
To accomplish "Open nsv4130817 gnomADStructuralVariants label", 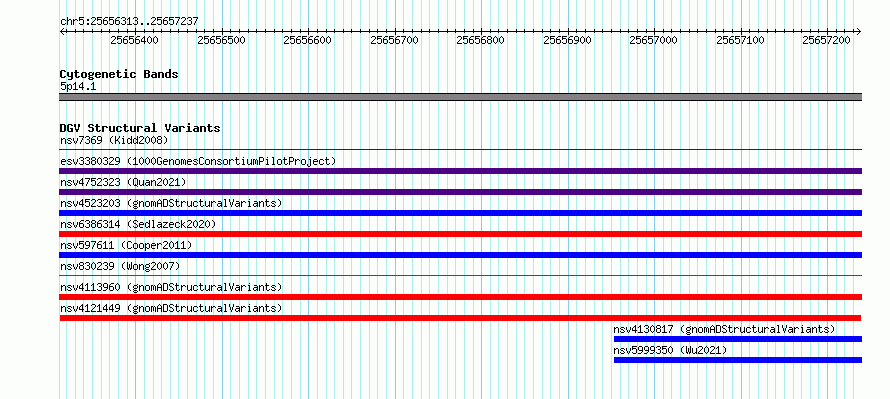I will pyautogui.click(x=724, y=329).
